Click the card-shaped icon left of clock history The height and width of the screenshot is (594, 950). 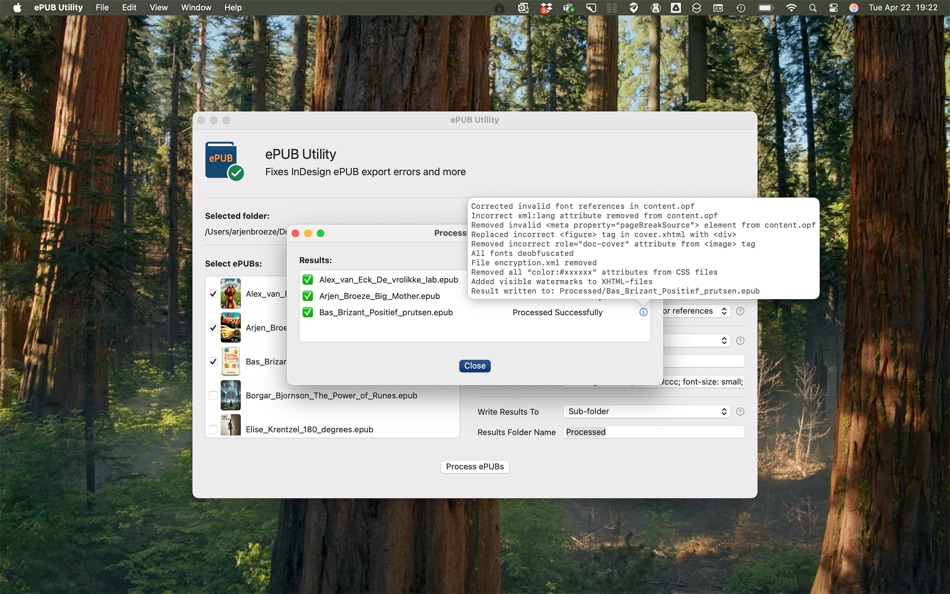[718, 8]
